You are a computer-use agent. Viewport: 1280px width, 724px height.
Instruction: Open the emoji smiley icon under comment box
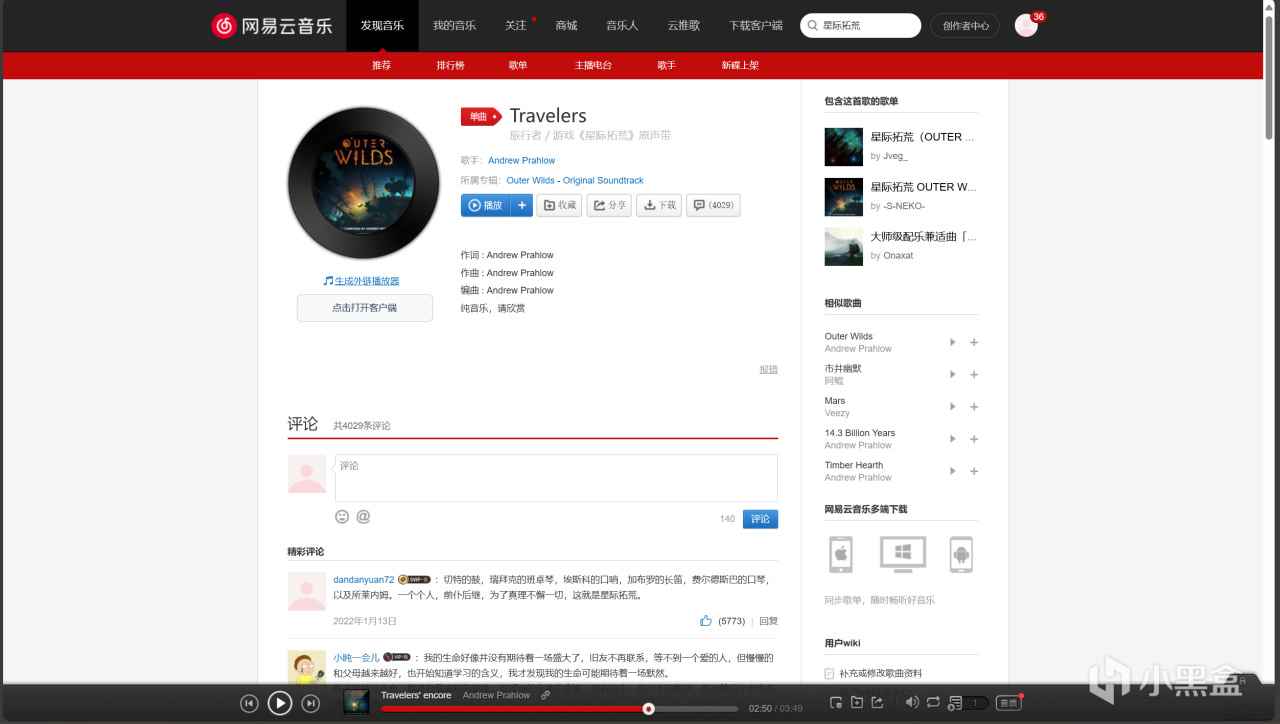(342, 517)
